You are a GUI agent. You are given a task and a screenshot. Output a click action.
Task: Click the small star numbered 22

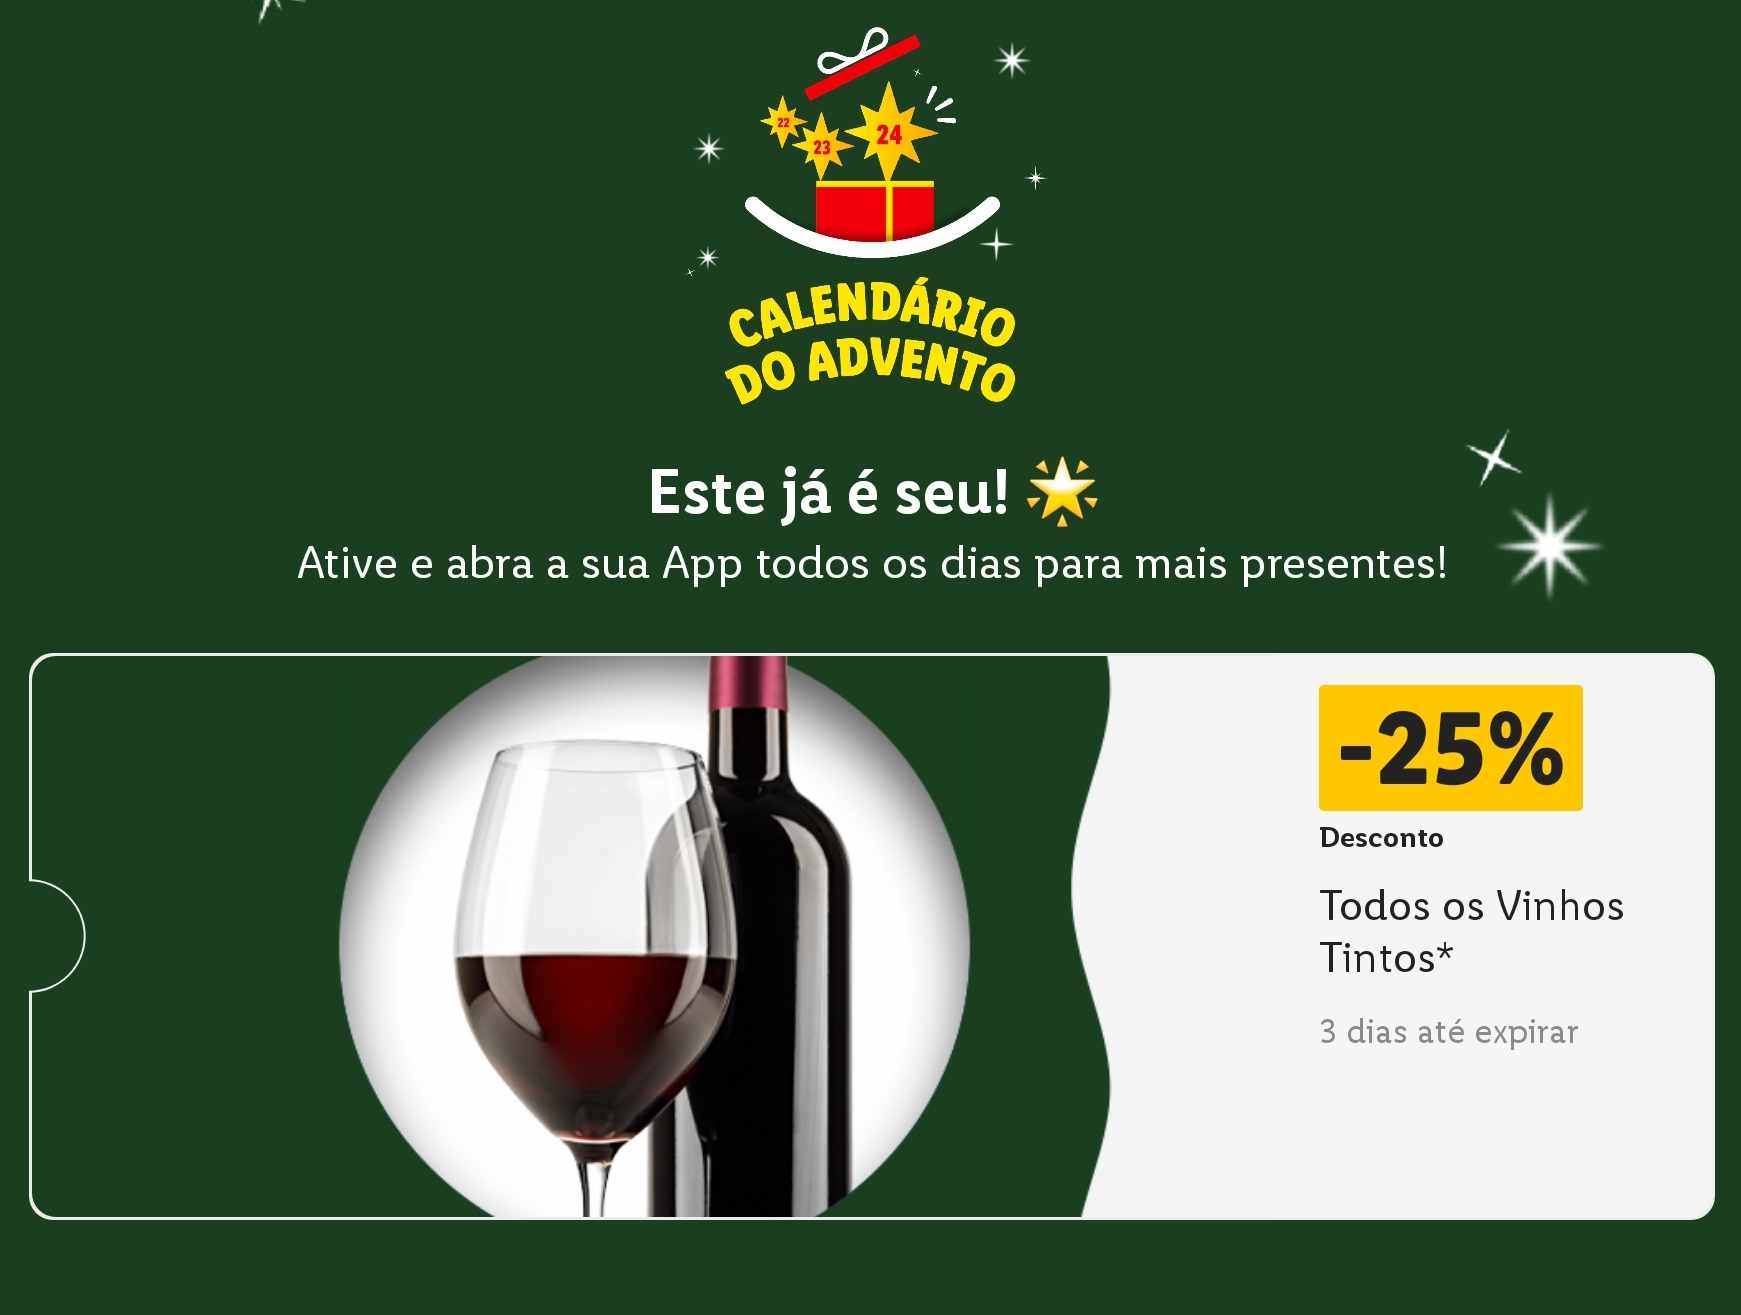pyautogui.click(x=783, y=122)
